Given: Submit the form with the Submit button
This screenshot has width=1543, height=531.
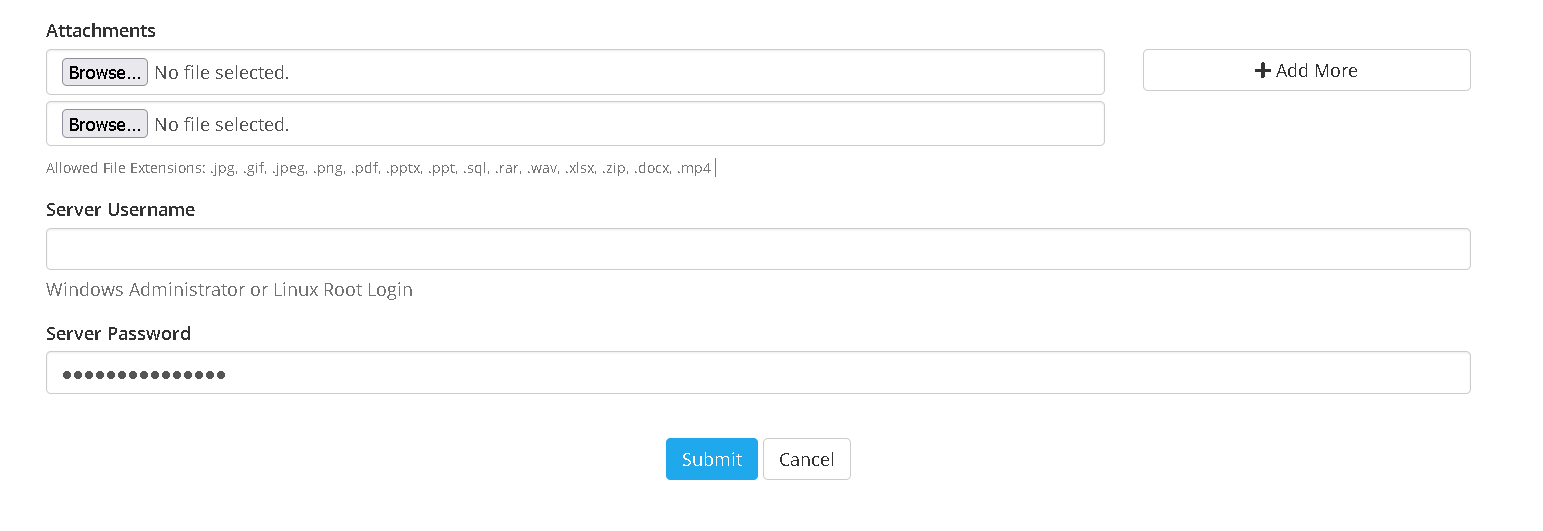Looking at the screenshot, I should point(711,459).
